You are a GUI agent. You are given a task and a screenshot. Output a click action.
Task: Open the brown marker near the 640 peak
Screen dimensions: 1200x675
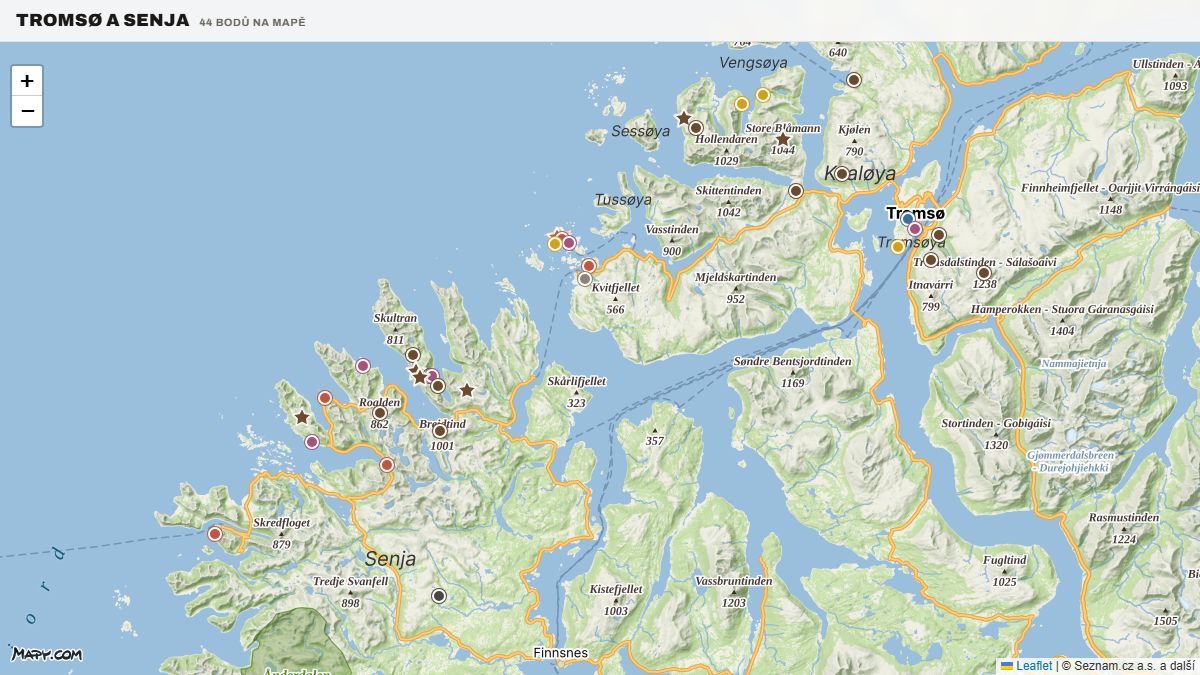tap(854, 80)
